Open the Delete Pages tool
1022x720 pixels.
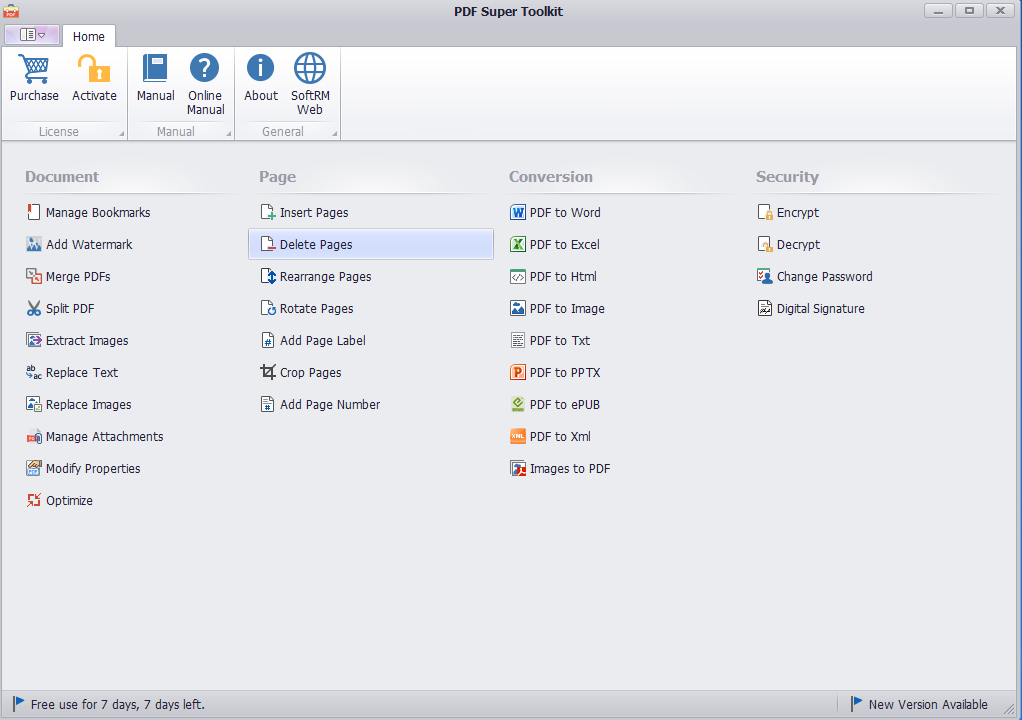[x=371, y=244]
